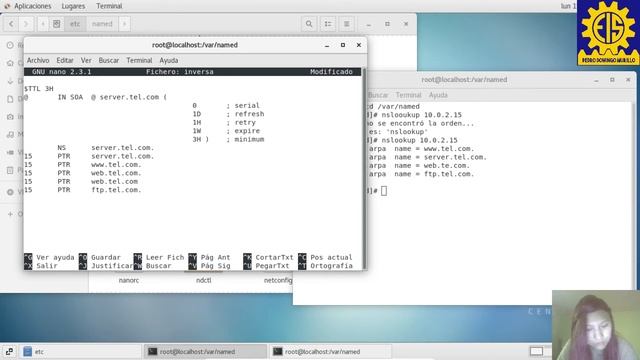
Task: Select the named path segment
Action: 102,24
